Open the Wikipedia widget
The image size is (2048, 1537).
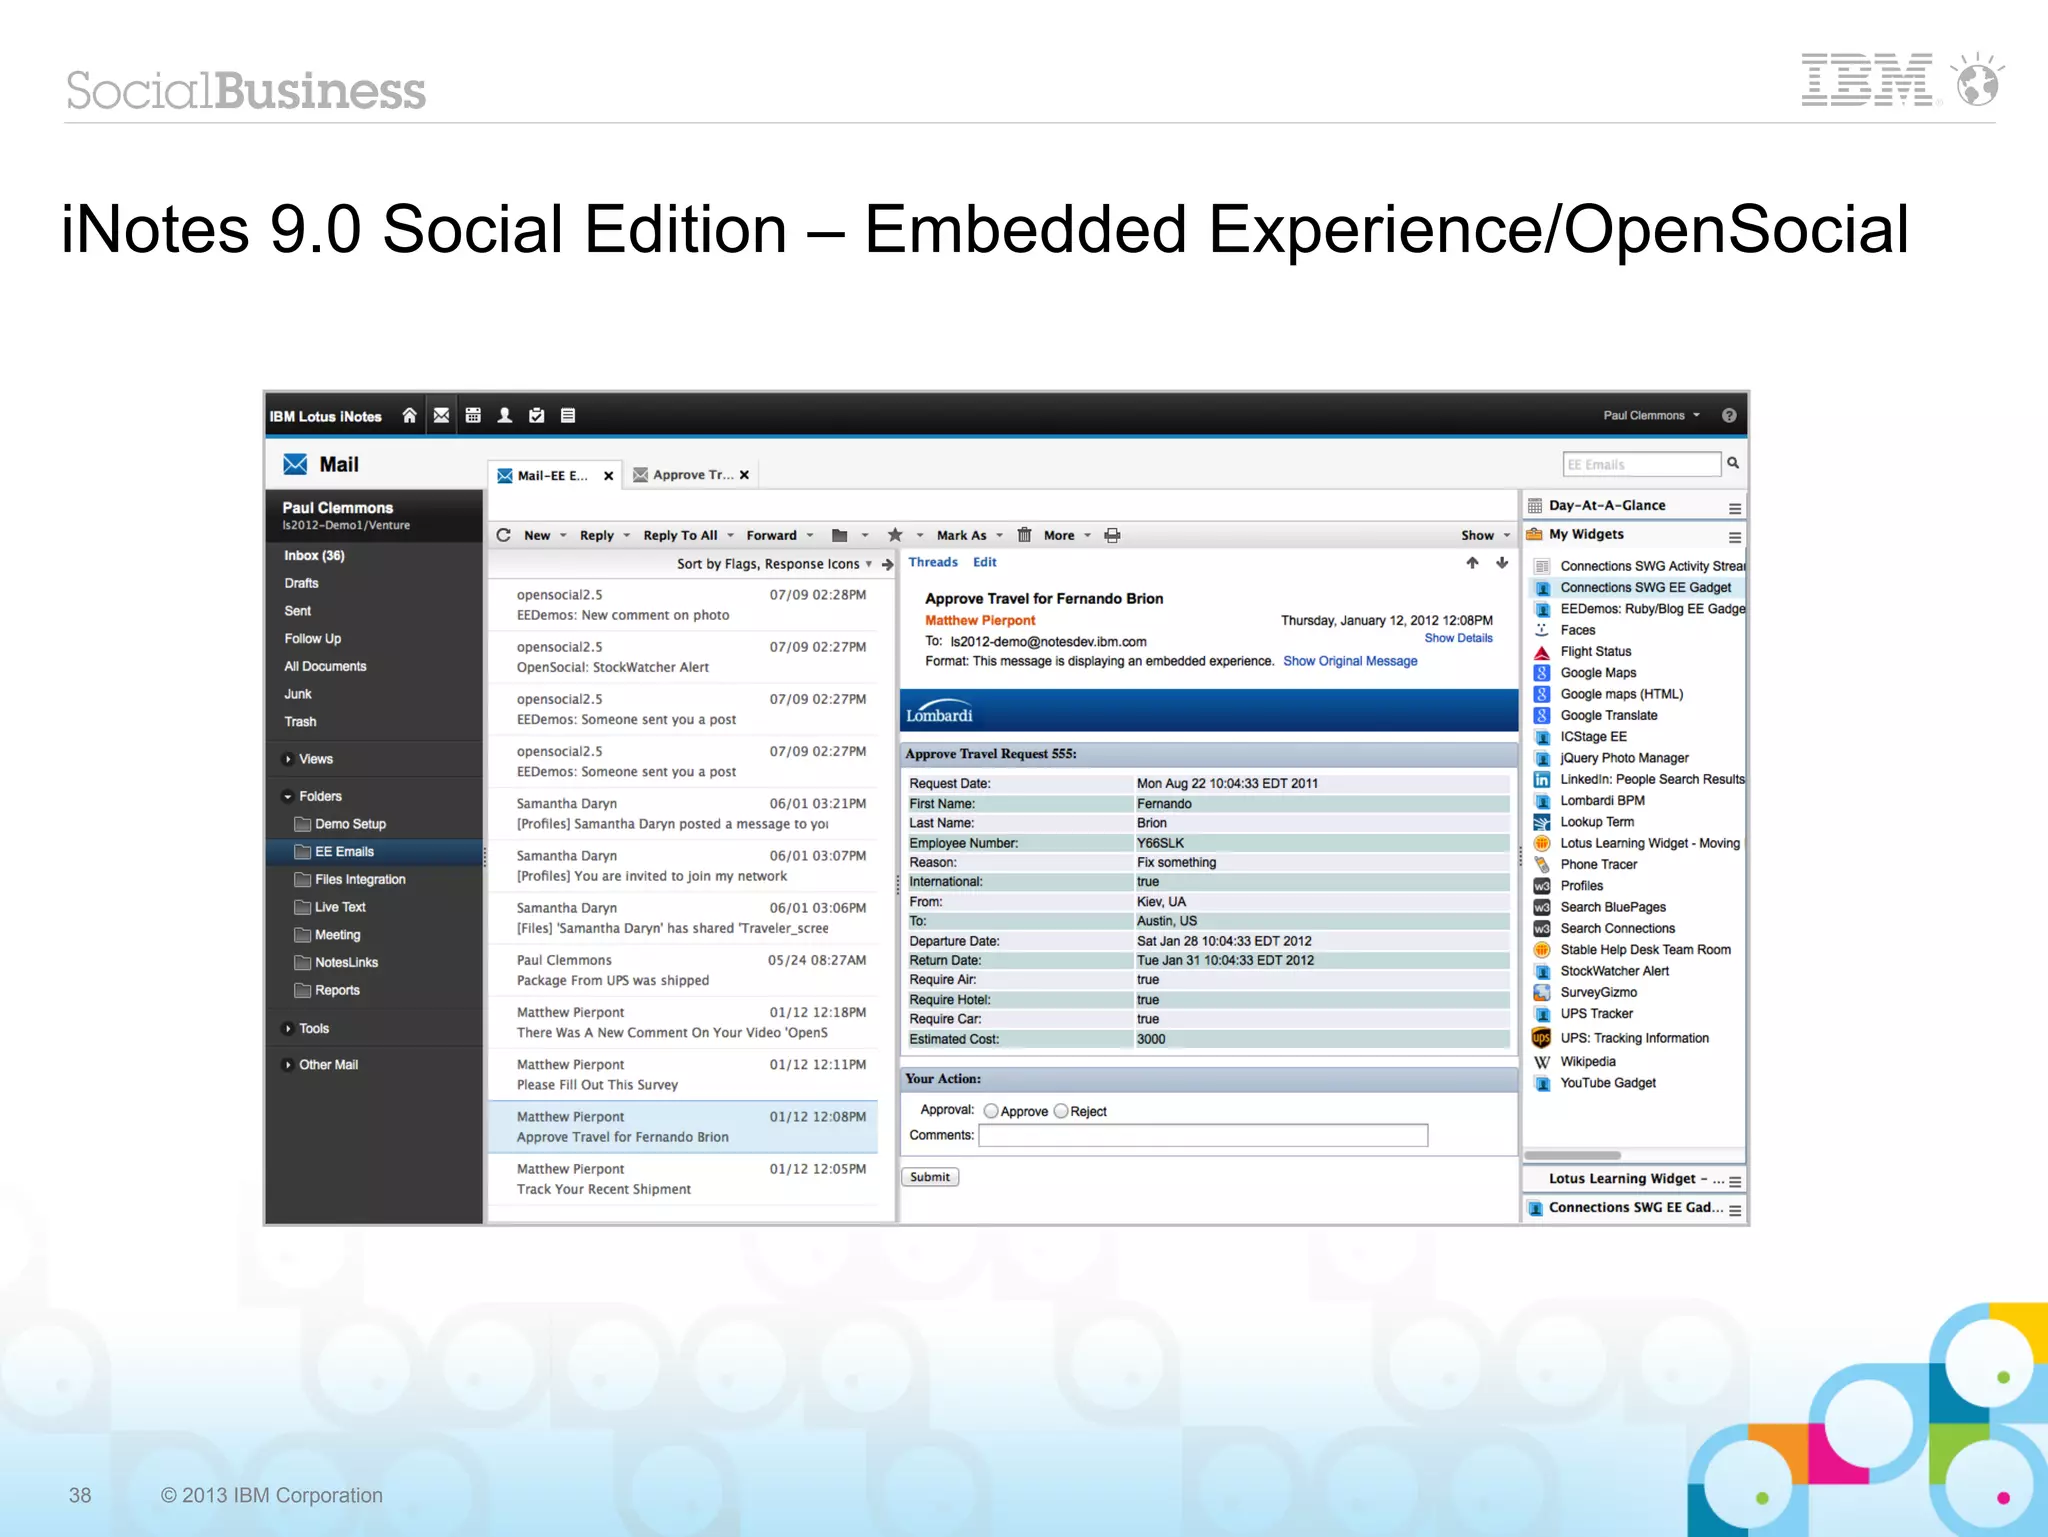[1588, 1062]
